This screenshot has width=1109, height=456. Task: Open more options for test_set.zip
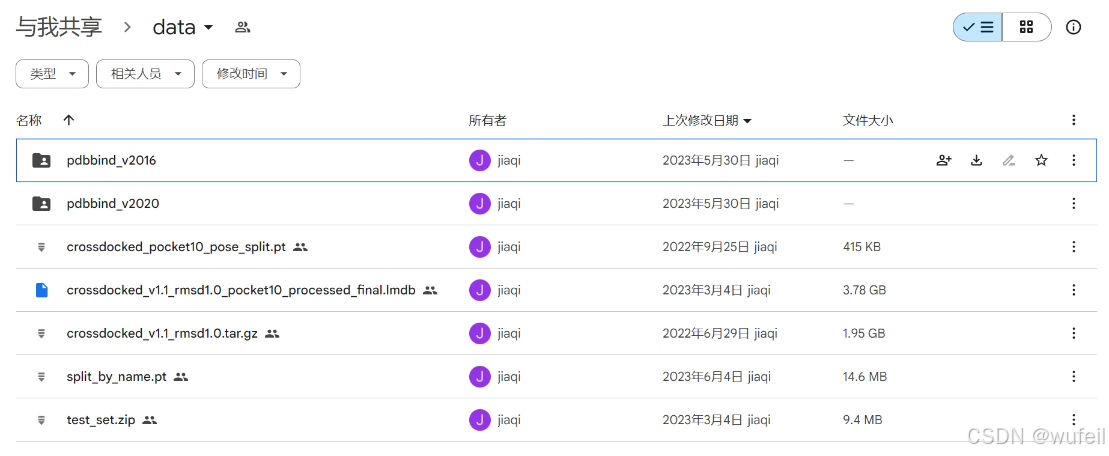point(1074,420)
